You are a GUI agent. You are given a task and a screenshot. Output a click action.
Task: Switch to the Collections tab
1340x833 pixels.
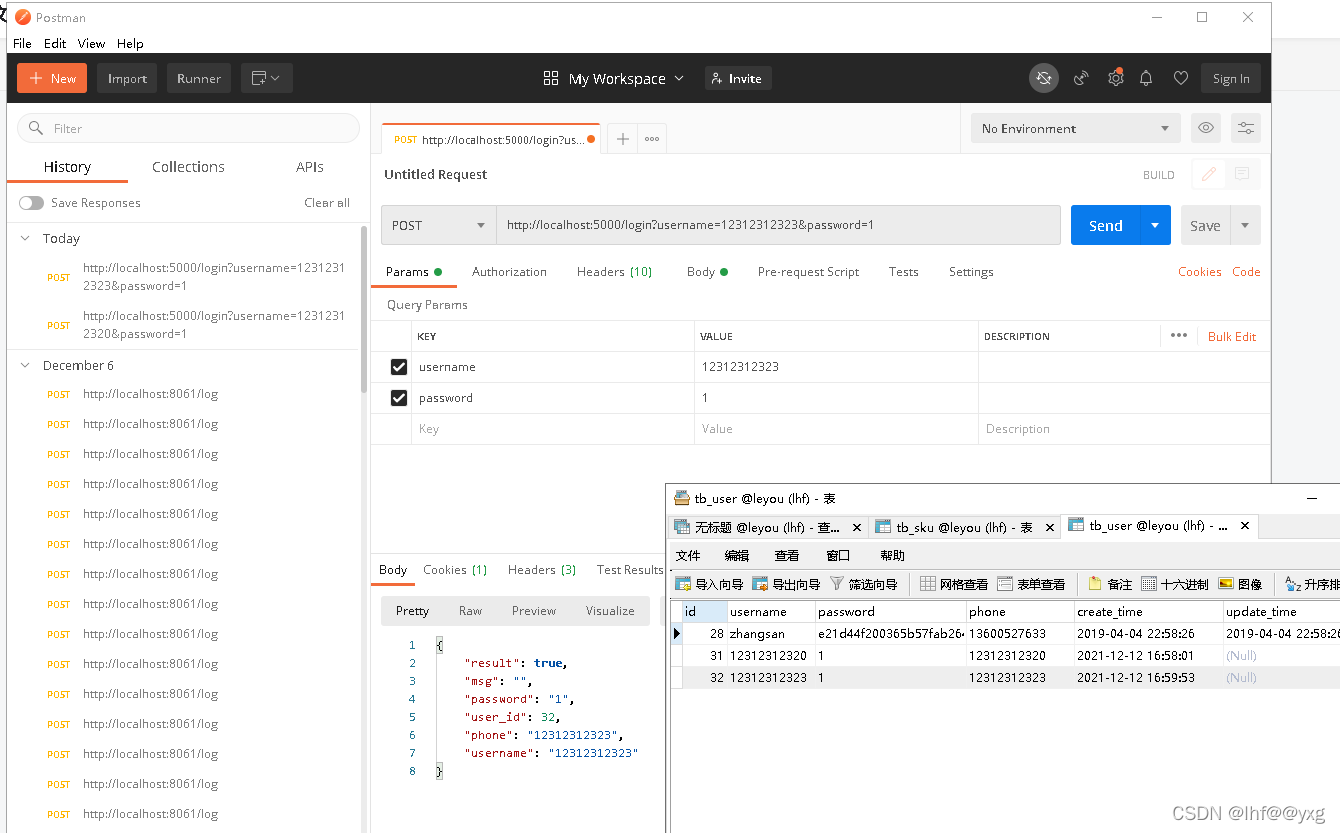188,167
